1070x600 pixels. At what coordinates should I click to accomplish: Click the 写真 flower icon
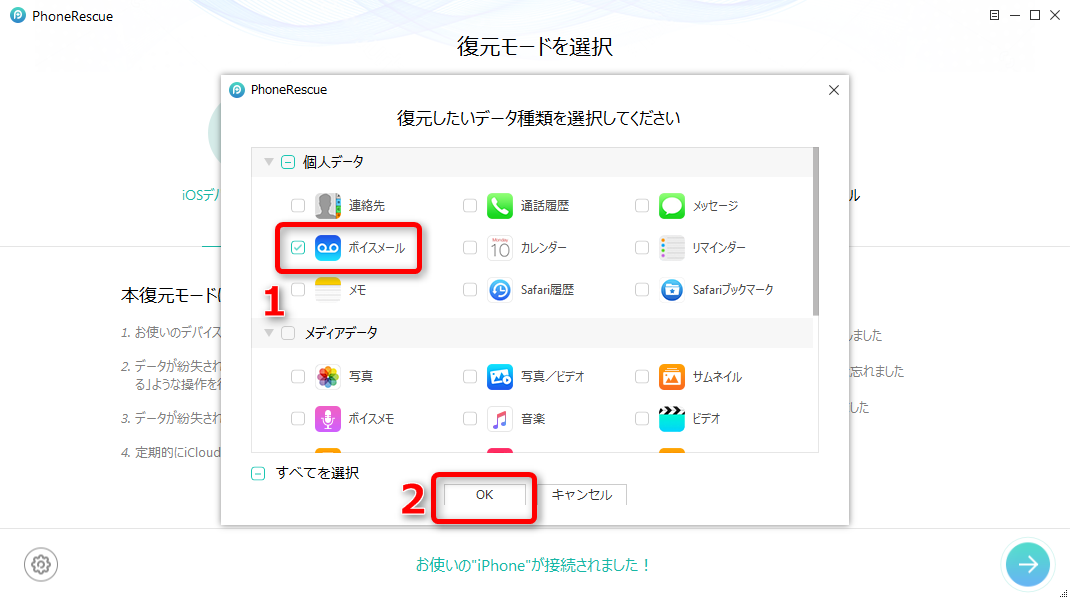tap(328, 376)
